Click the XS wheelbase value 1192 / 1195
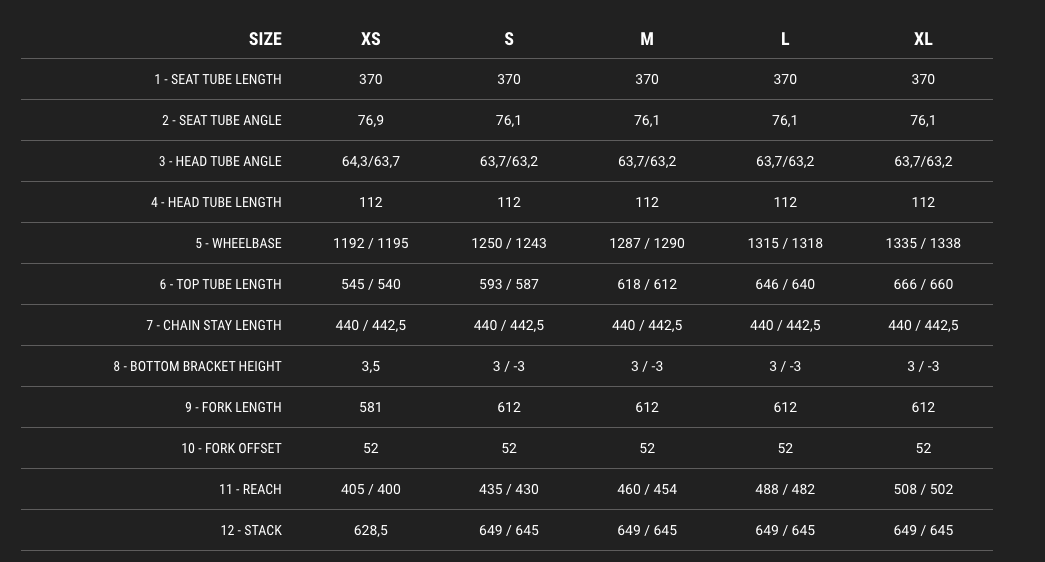The height and width of the screenshot is (562, 1045). [x=371, y=243]
